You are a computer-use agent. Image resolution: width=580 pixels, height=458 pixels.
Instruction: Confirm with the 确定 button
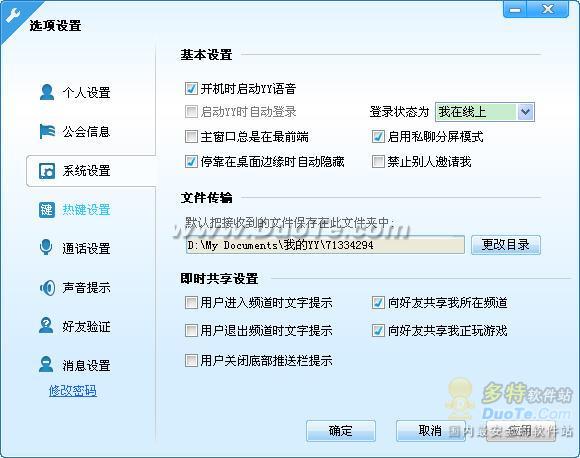341,431
